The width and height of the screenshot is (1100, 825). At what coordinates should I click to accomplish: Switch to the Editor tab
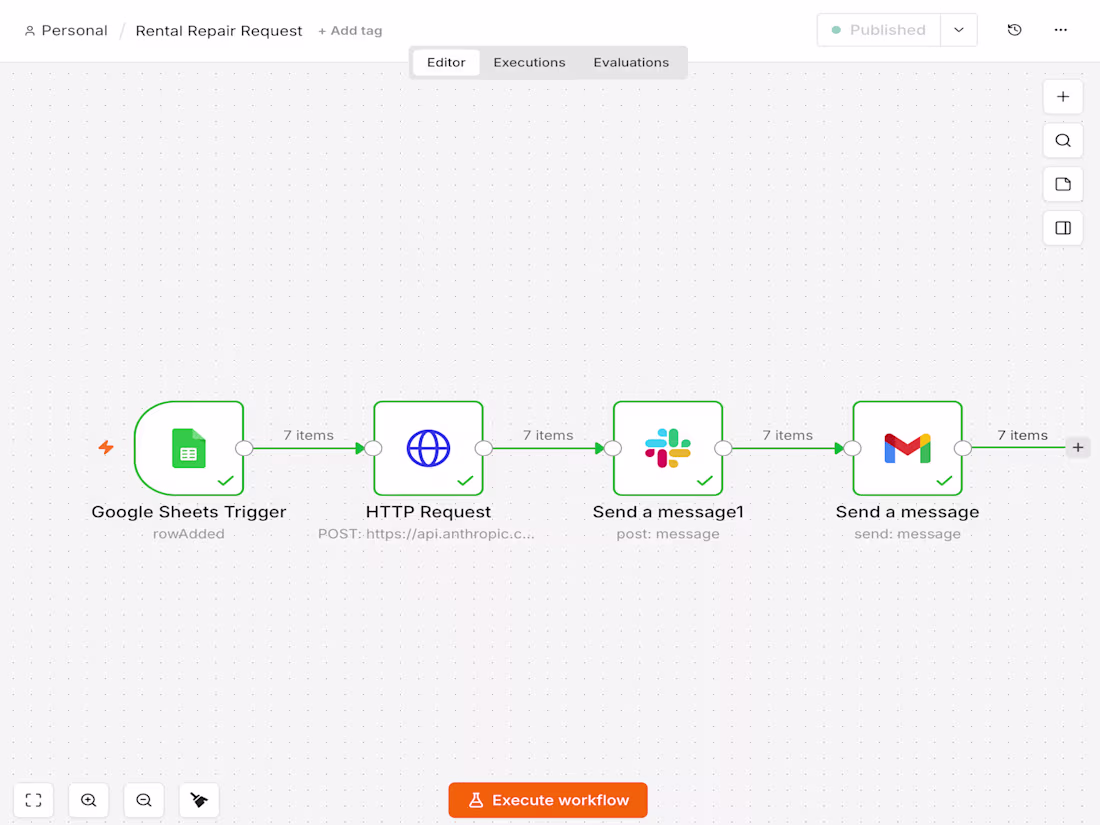(446, 62)
